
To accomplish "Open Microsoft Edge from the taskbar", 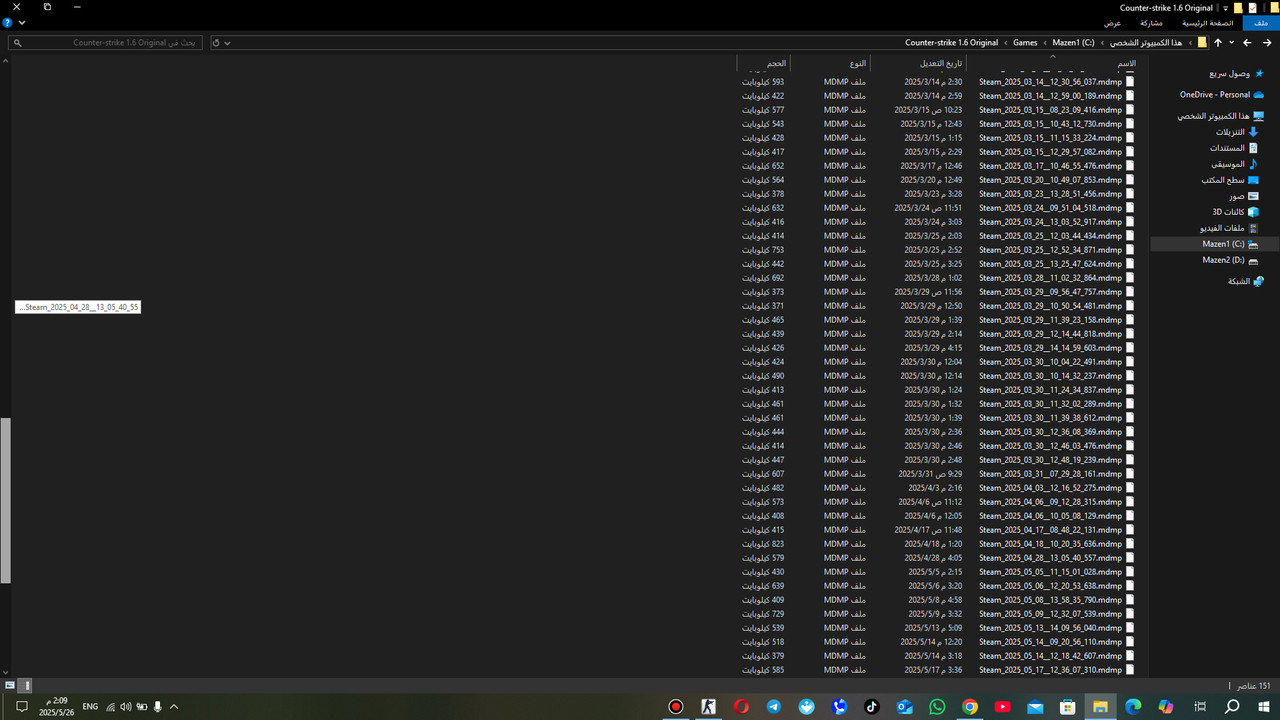I will (x=1133, y=706).
